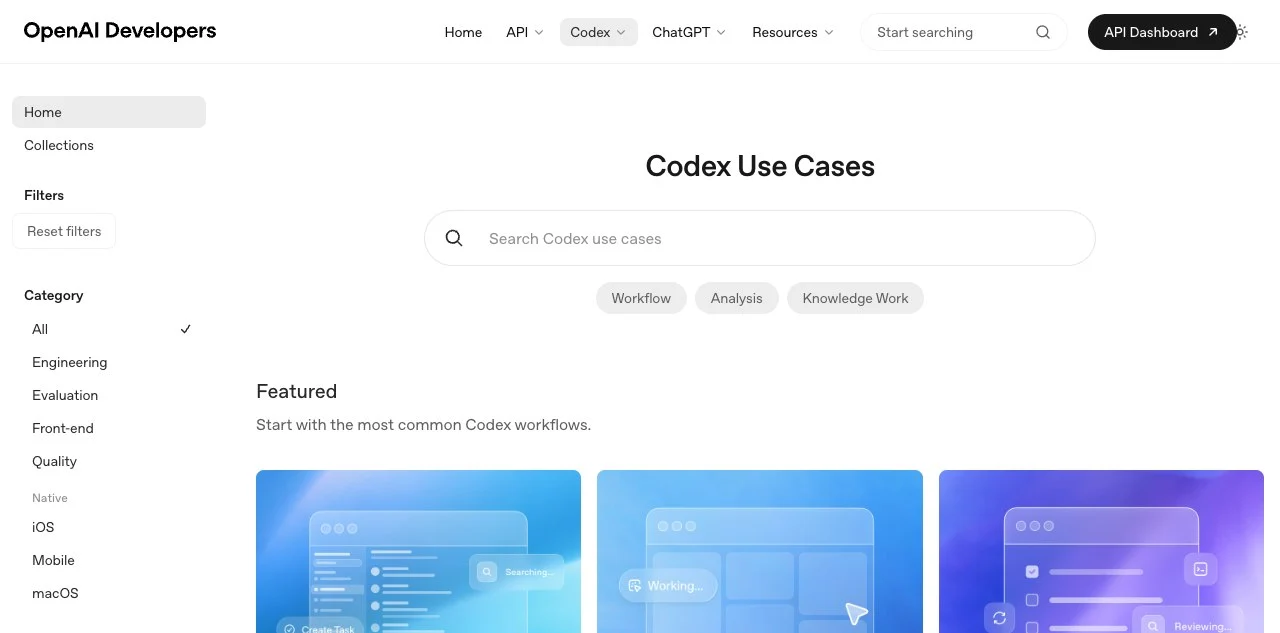Screen dimensions: 1280x633
Task: Click the Filters heading in sidebar
Action: pyautogui.click(x=44, y=195)
